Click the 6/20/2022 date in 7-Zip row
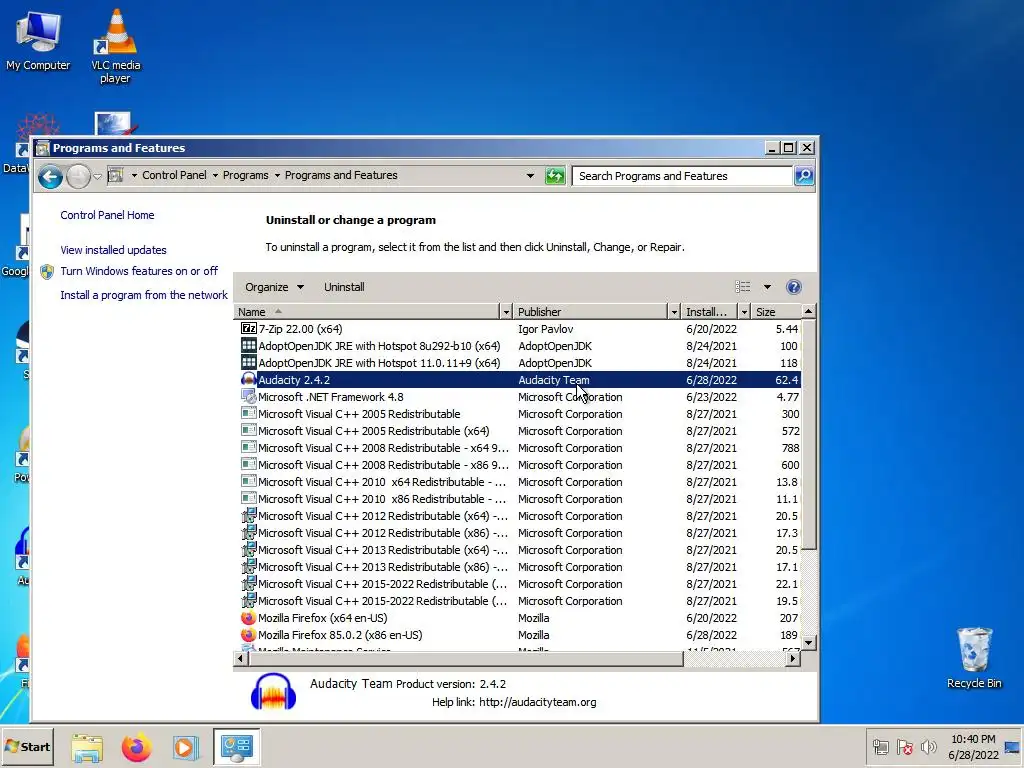This screenshot has height=768, width=1024. tap(711, 329)
